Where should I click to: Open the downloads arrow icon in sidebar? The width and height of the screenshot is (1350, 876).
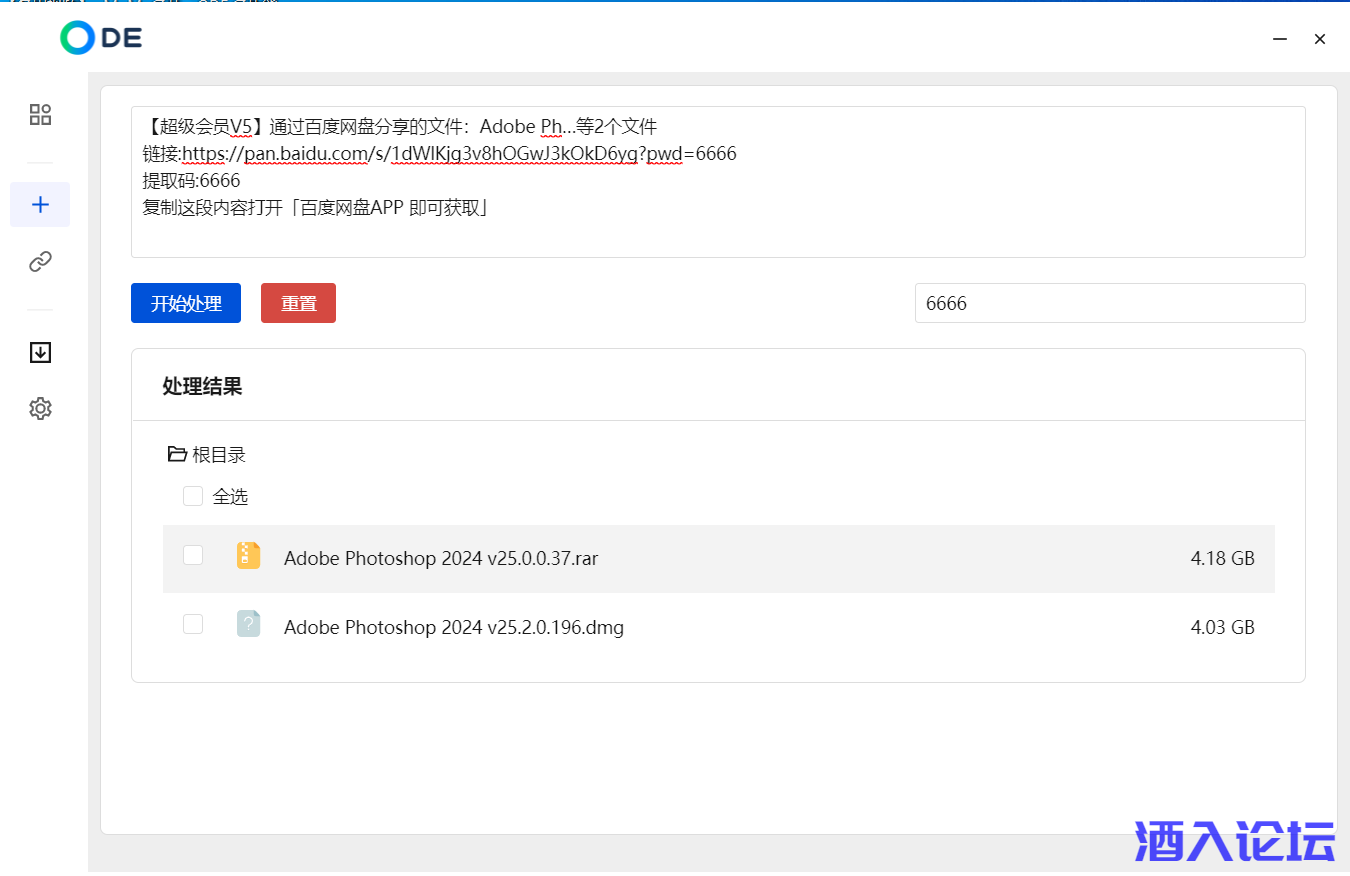[x=40, y=352]
